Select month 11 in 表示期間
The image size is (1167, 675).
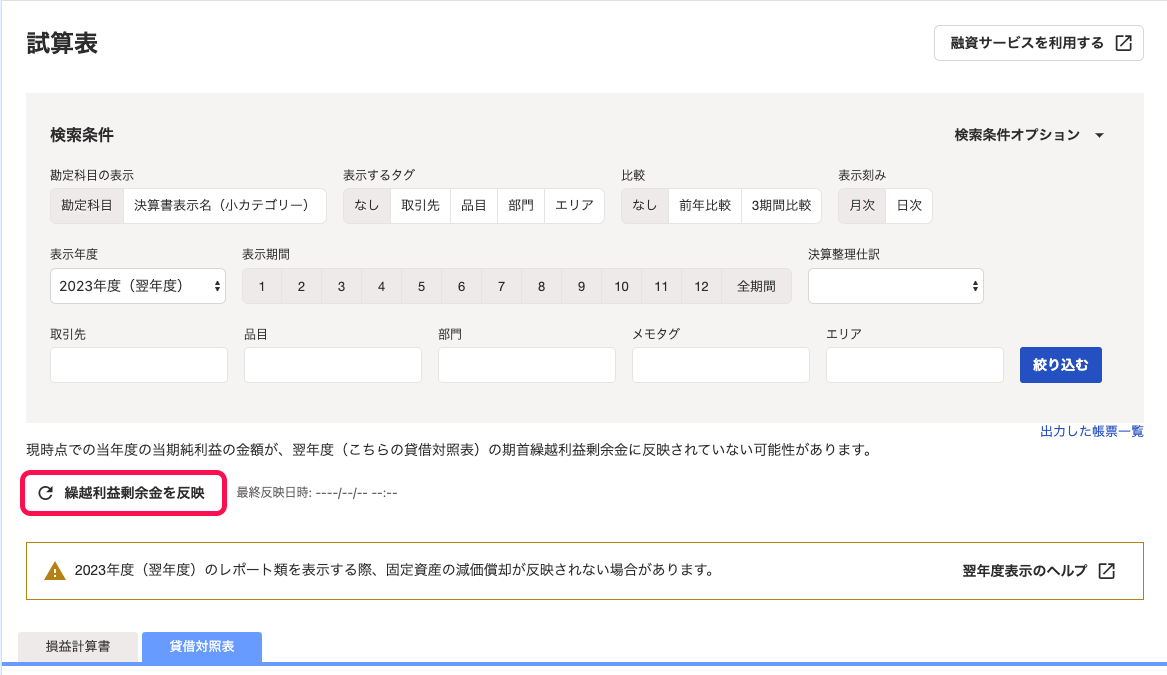pyautogui.click(x=662, y=287)
